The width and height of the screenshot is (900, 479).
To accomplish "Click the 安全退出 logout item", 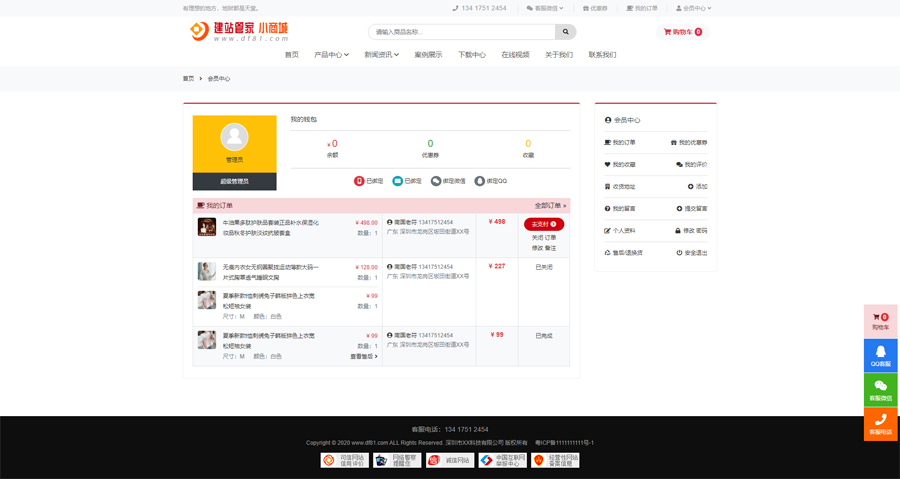I will coord(691,253).
